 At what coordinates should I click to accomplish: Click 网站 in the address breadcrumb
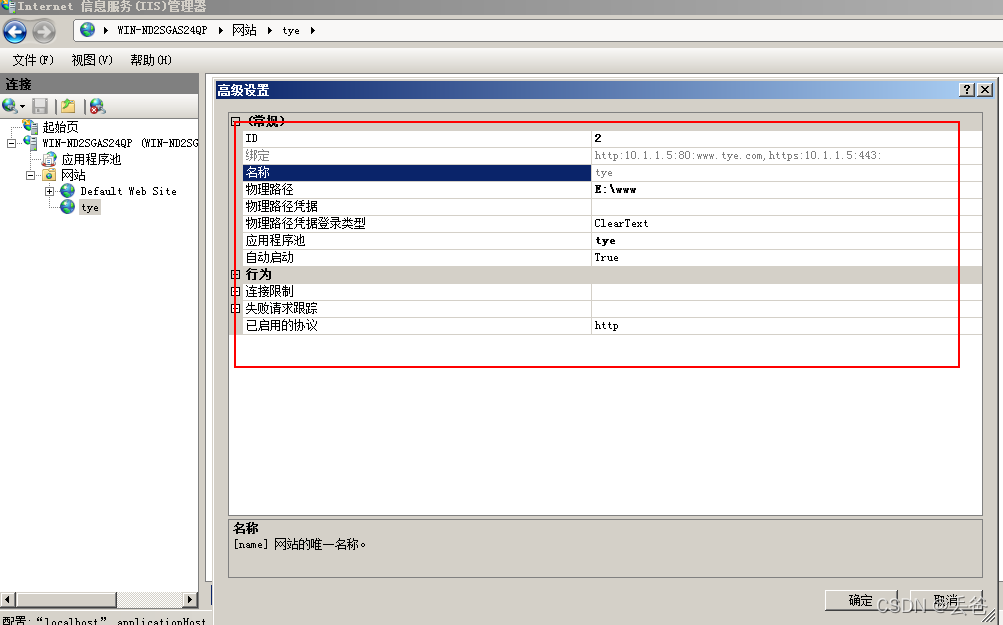point(244,30)
